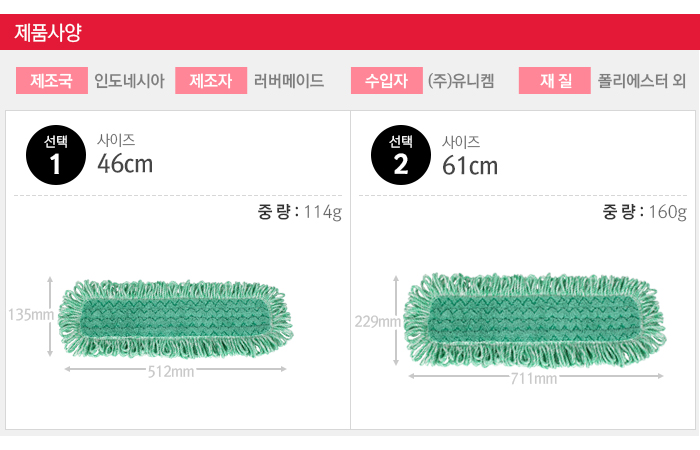Click the 재 질 pink label
700x450 pixels.
click(554, 80)
